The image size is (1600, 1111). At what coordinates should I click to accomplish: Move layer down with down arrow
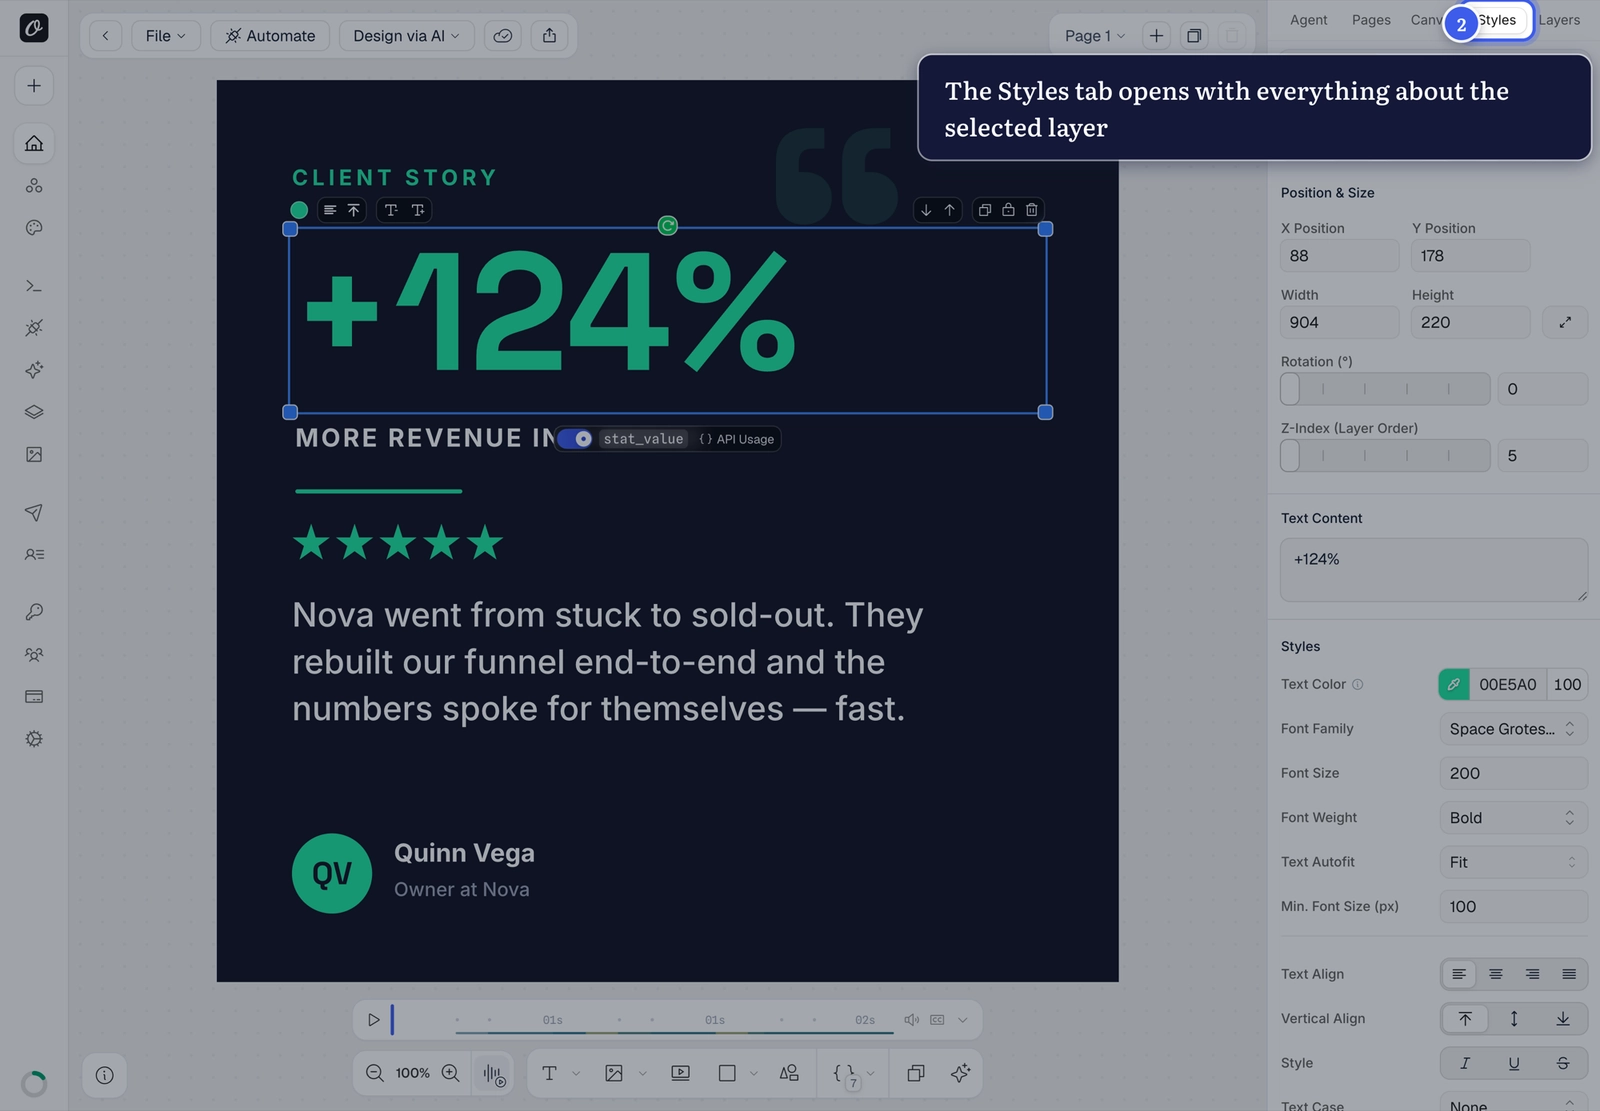pos(926,210)
